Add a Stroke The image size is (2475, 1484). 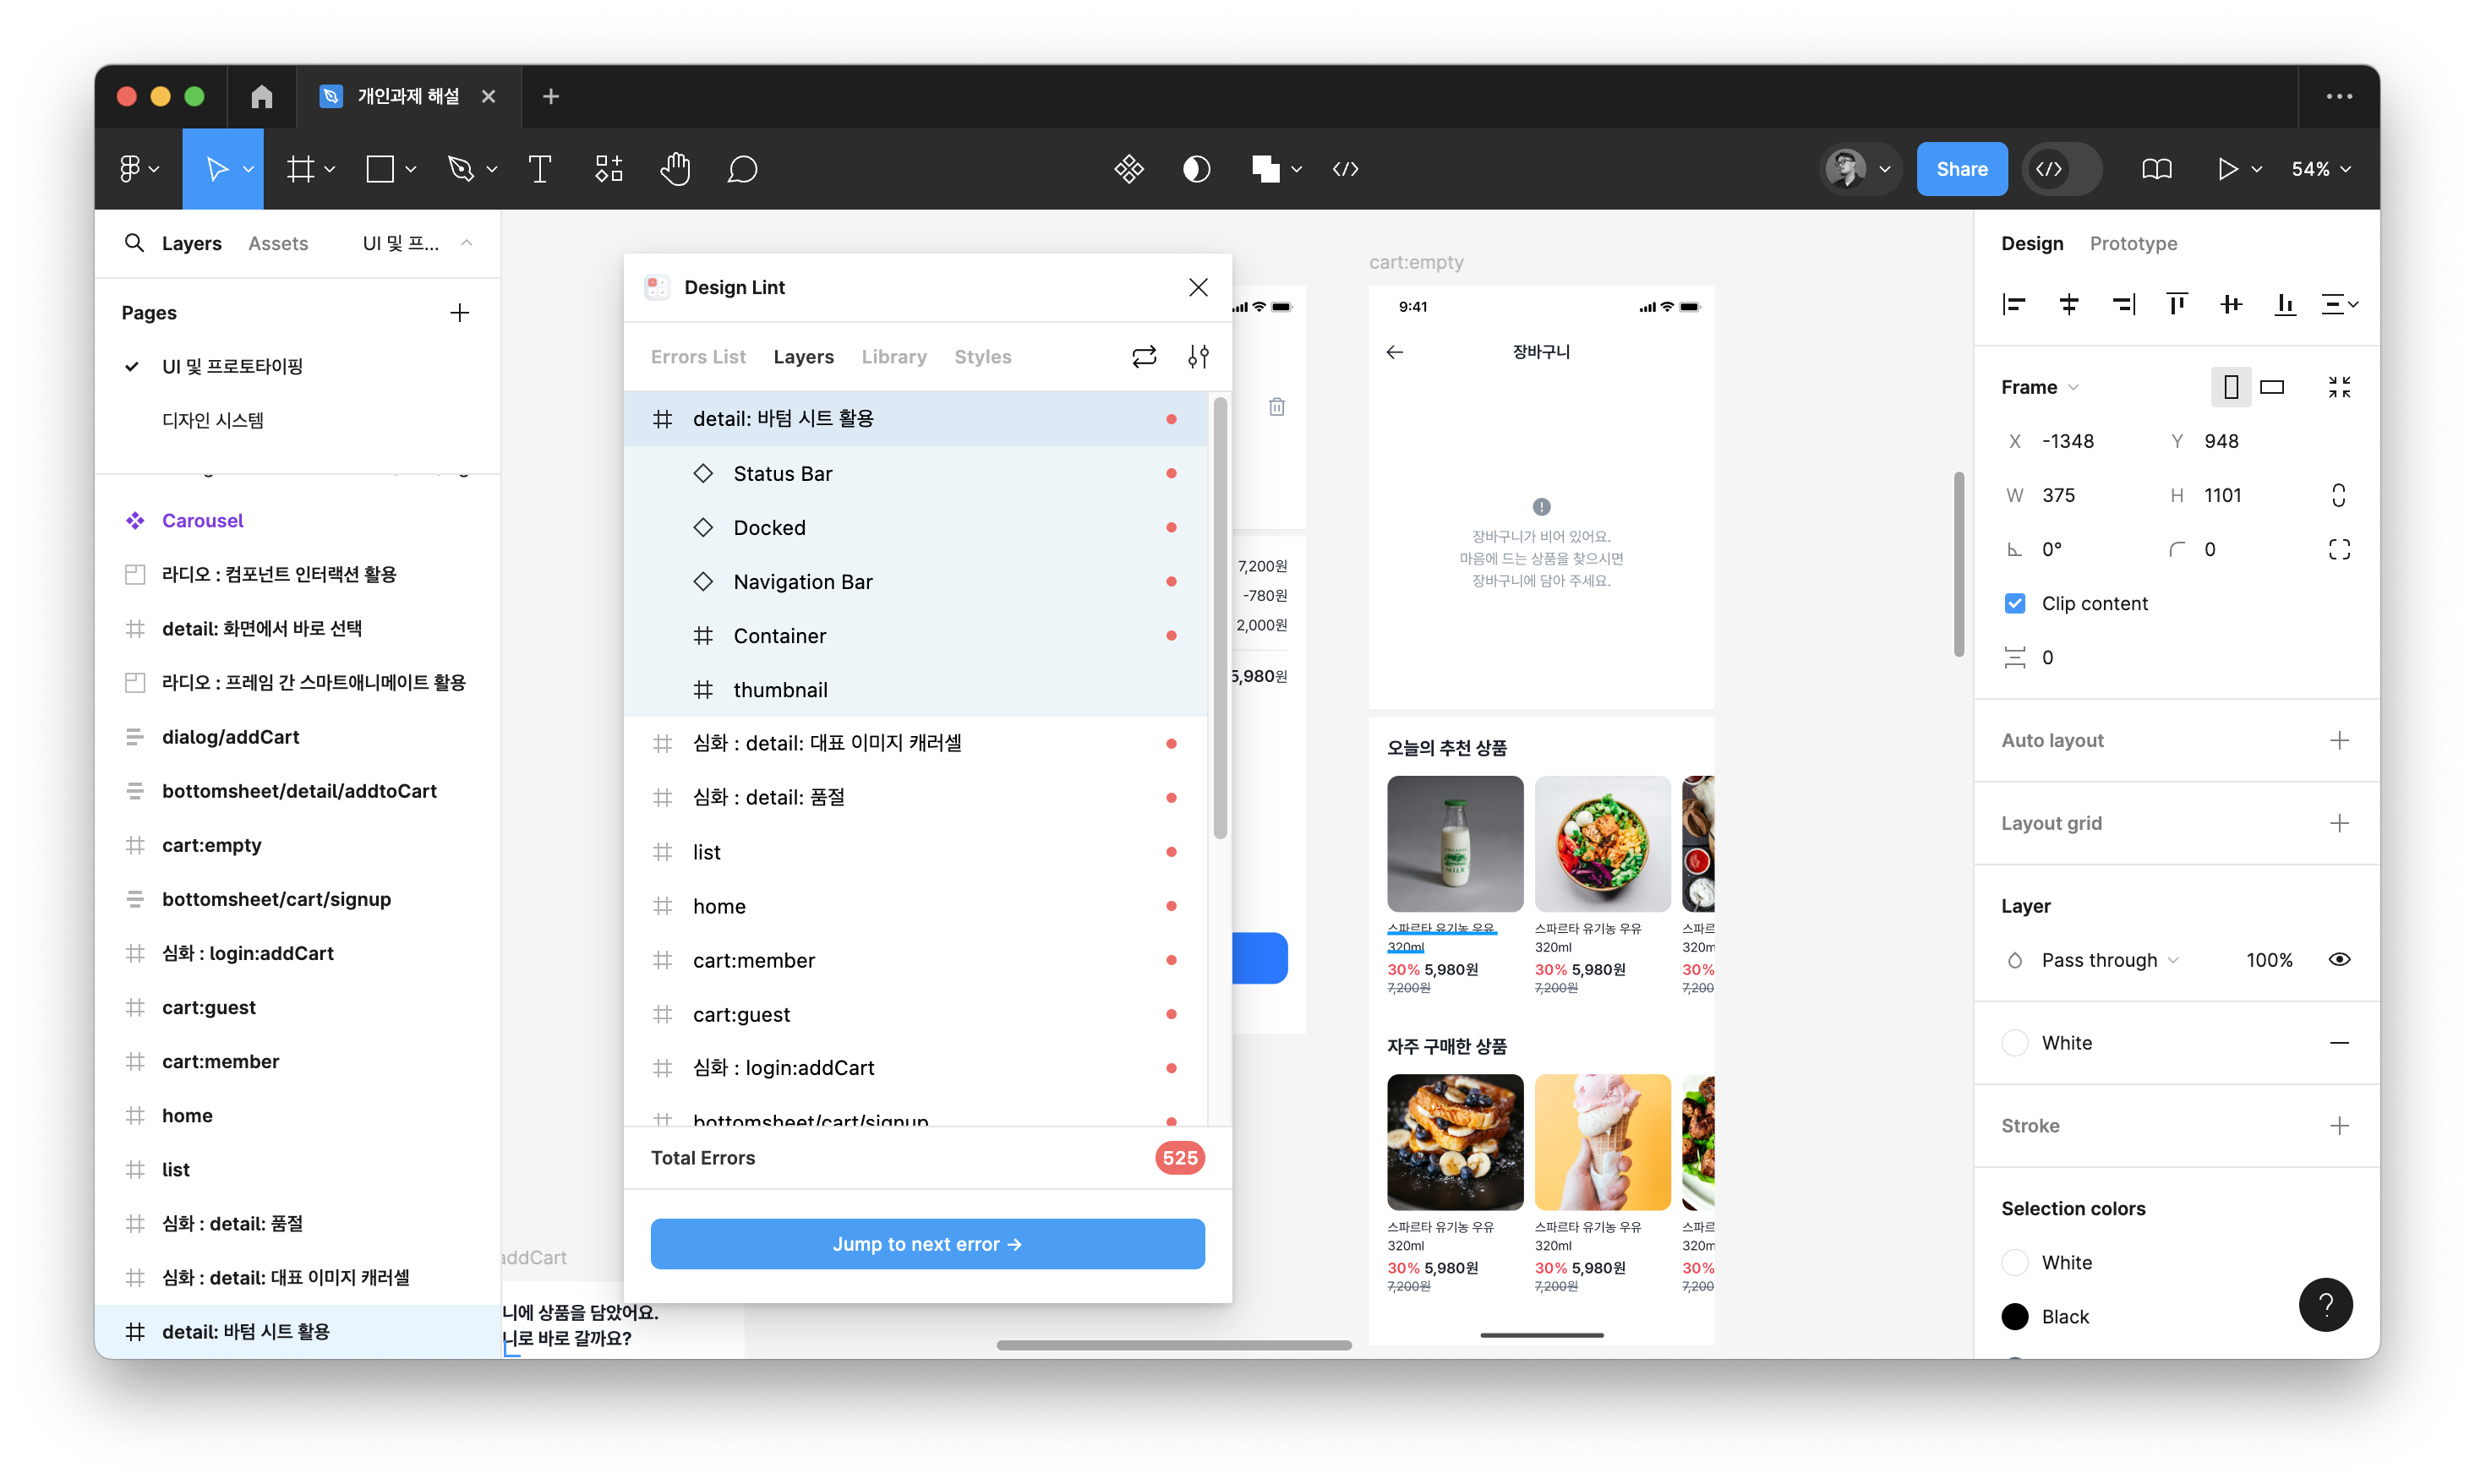click(2339, 1126)
